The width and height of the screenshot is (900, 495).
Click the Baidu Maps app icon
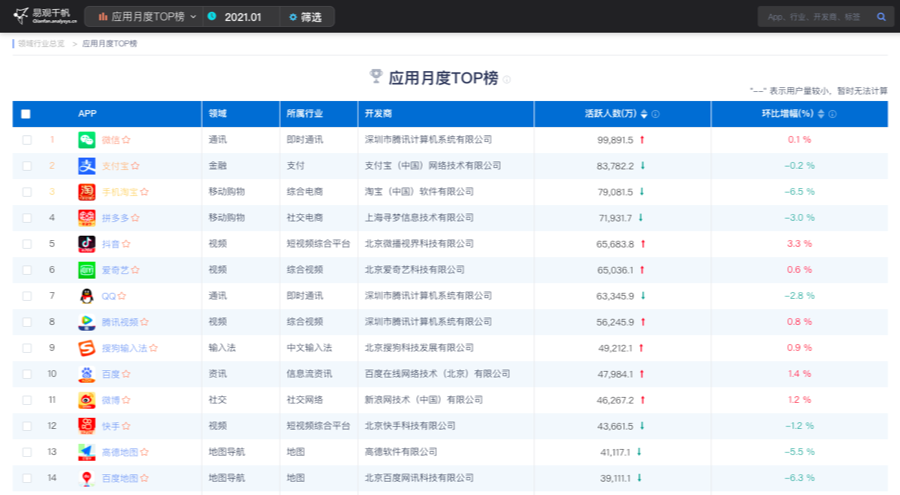coord(87,478)
